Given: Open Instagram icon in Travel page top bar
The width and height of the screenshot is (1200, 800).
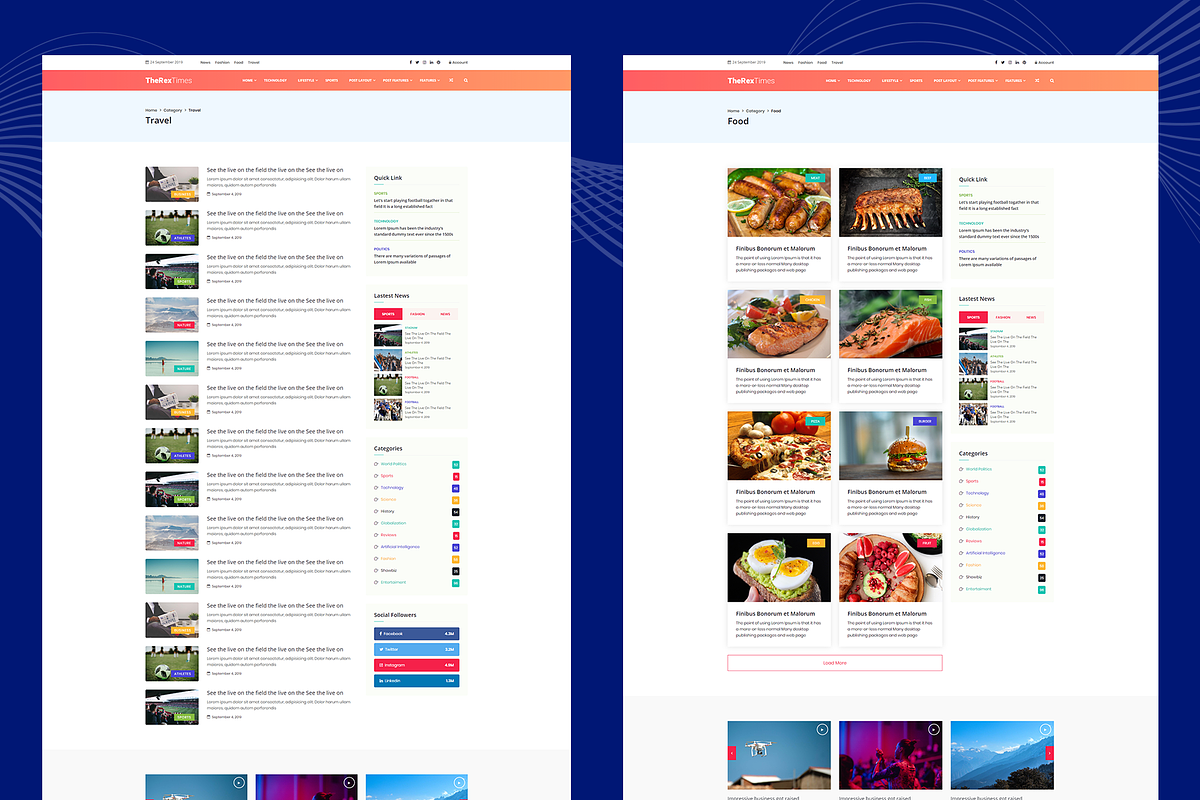Looking at the screenshot, I should pos(424,62).
